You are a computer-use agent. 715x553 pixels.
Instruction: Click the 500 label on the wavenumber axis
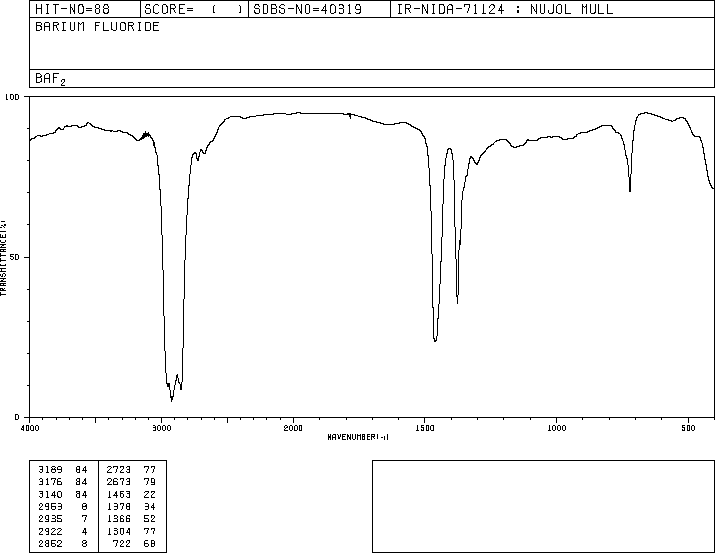pyautogui.click(x=688, y=428)
